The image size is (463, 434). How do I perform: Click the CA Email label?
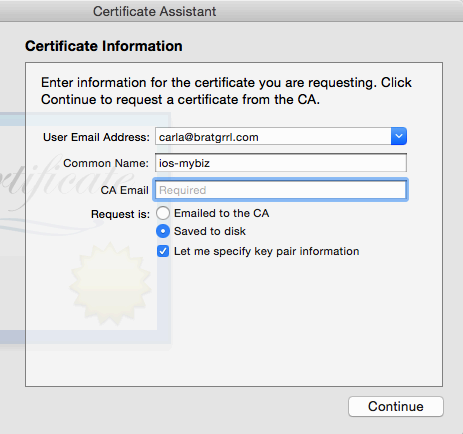(x=125, y=190)
